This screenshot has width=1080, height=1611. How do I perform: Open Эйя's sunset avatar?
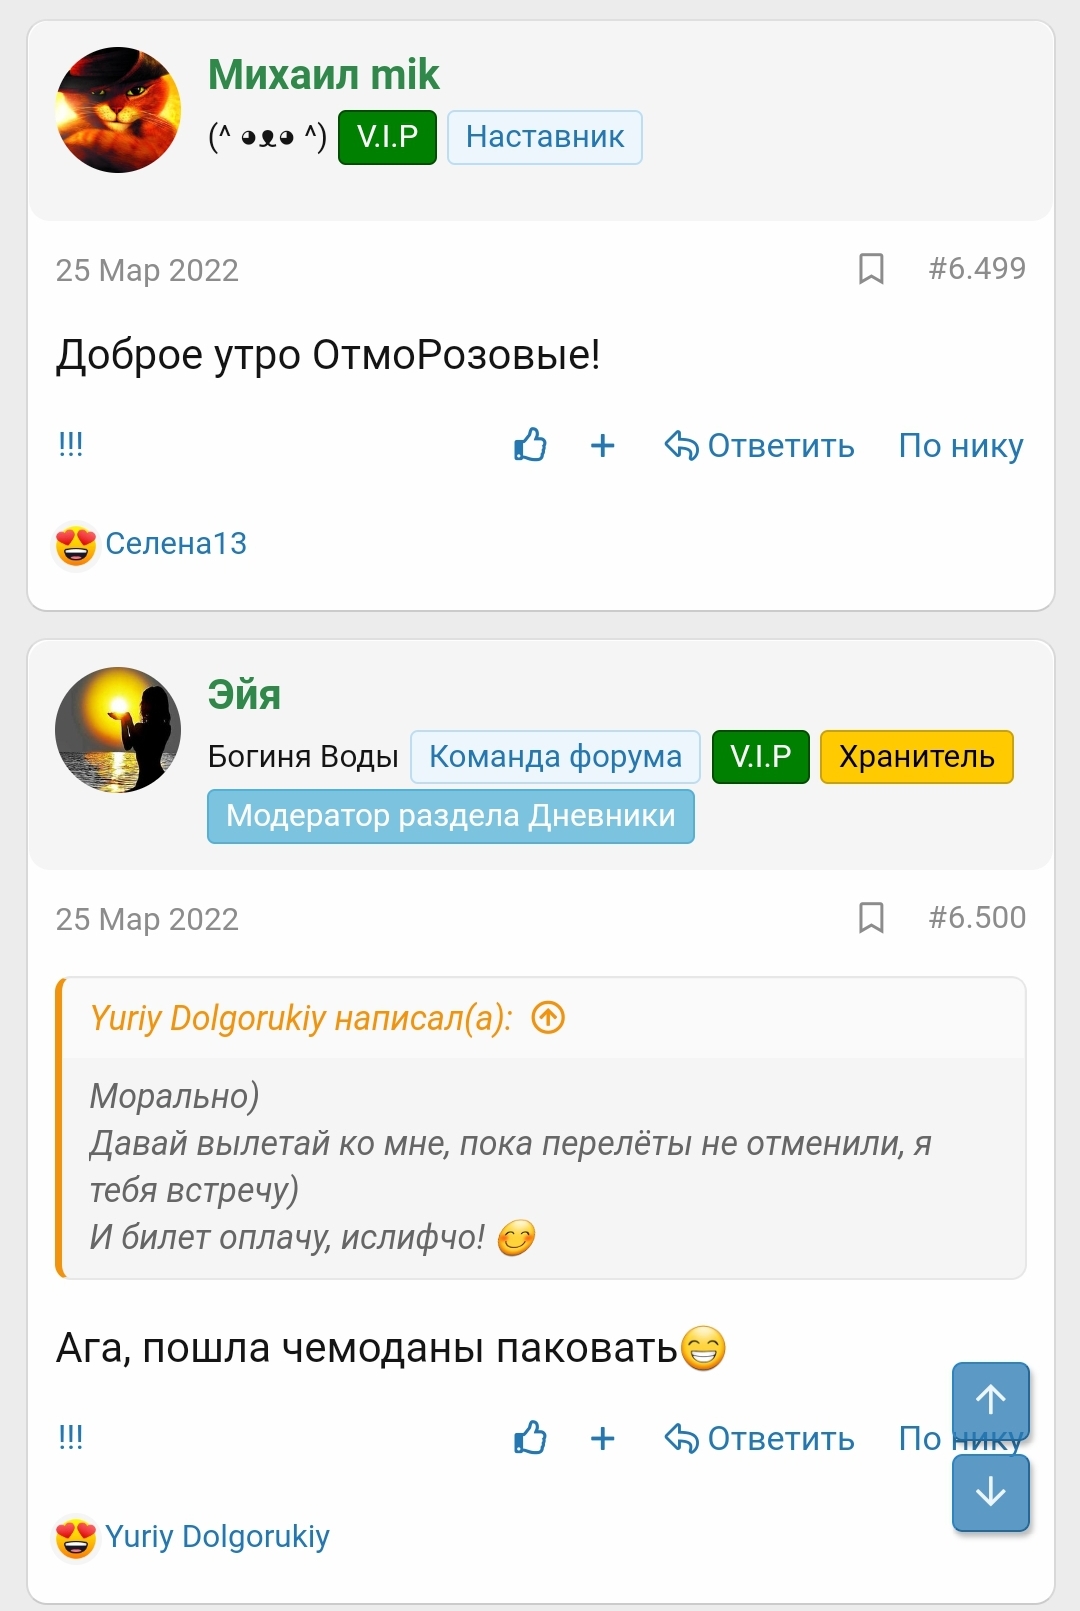(118, 730)
